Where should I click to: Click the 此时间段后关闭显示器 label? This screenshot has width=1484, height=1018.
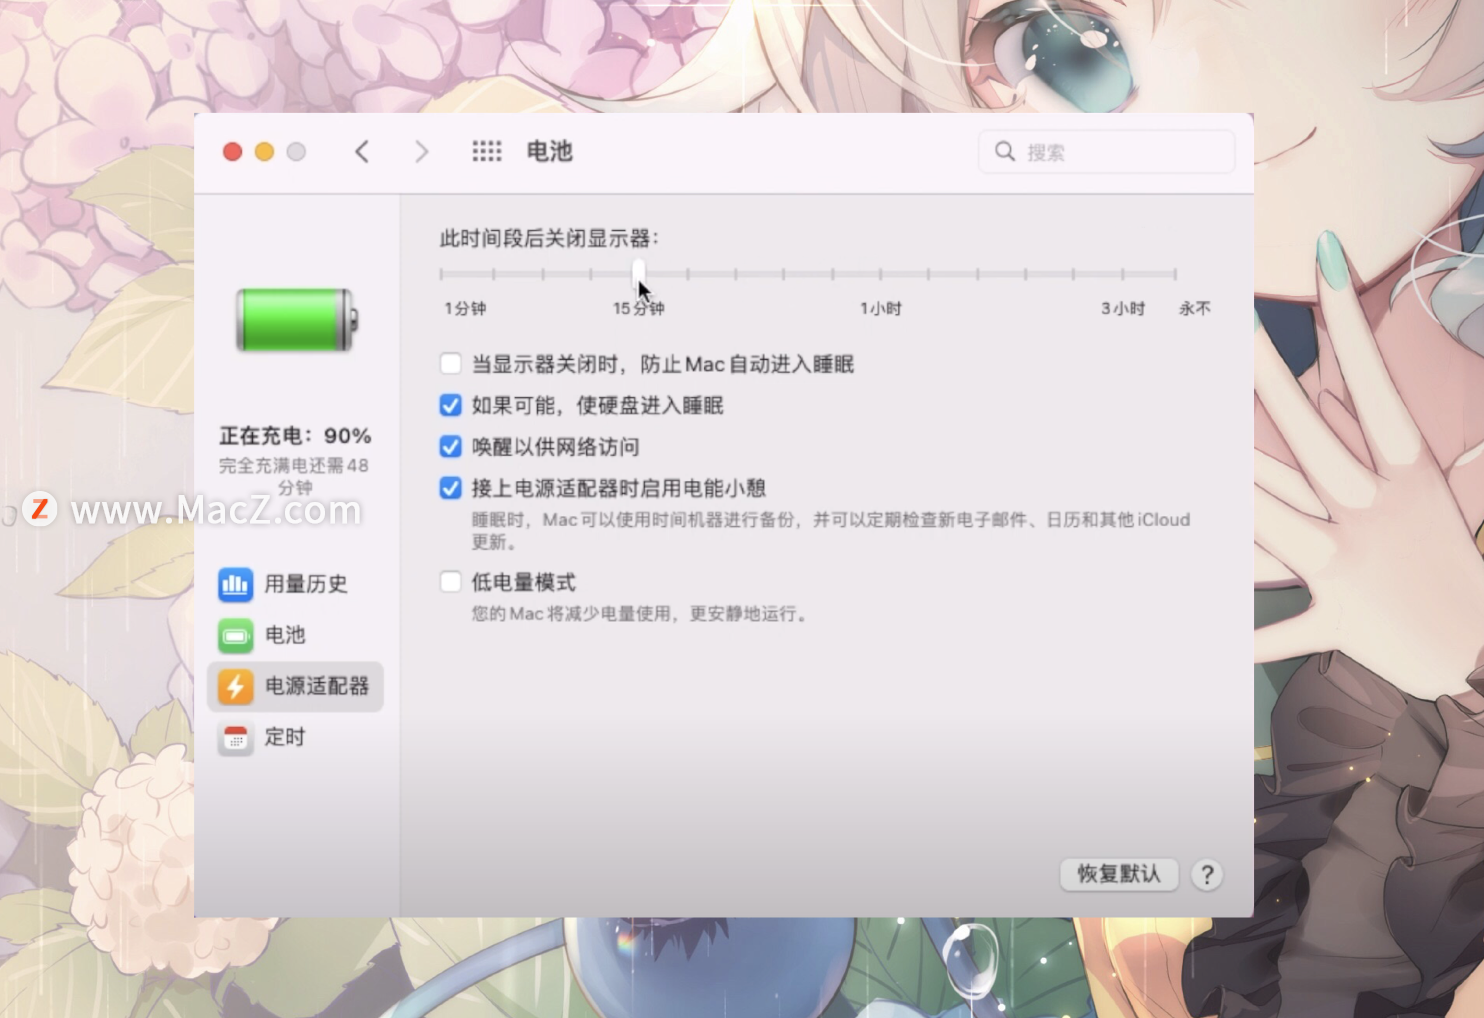pyautogui.click(x=549, y=238)
